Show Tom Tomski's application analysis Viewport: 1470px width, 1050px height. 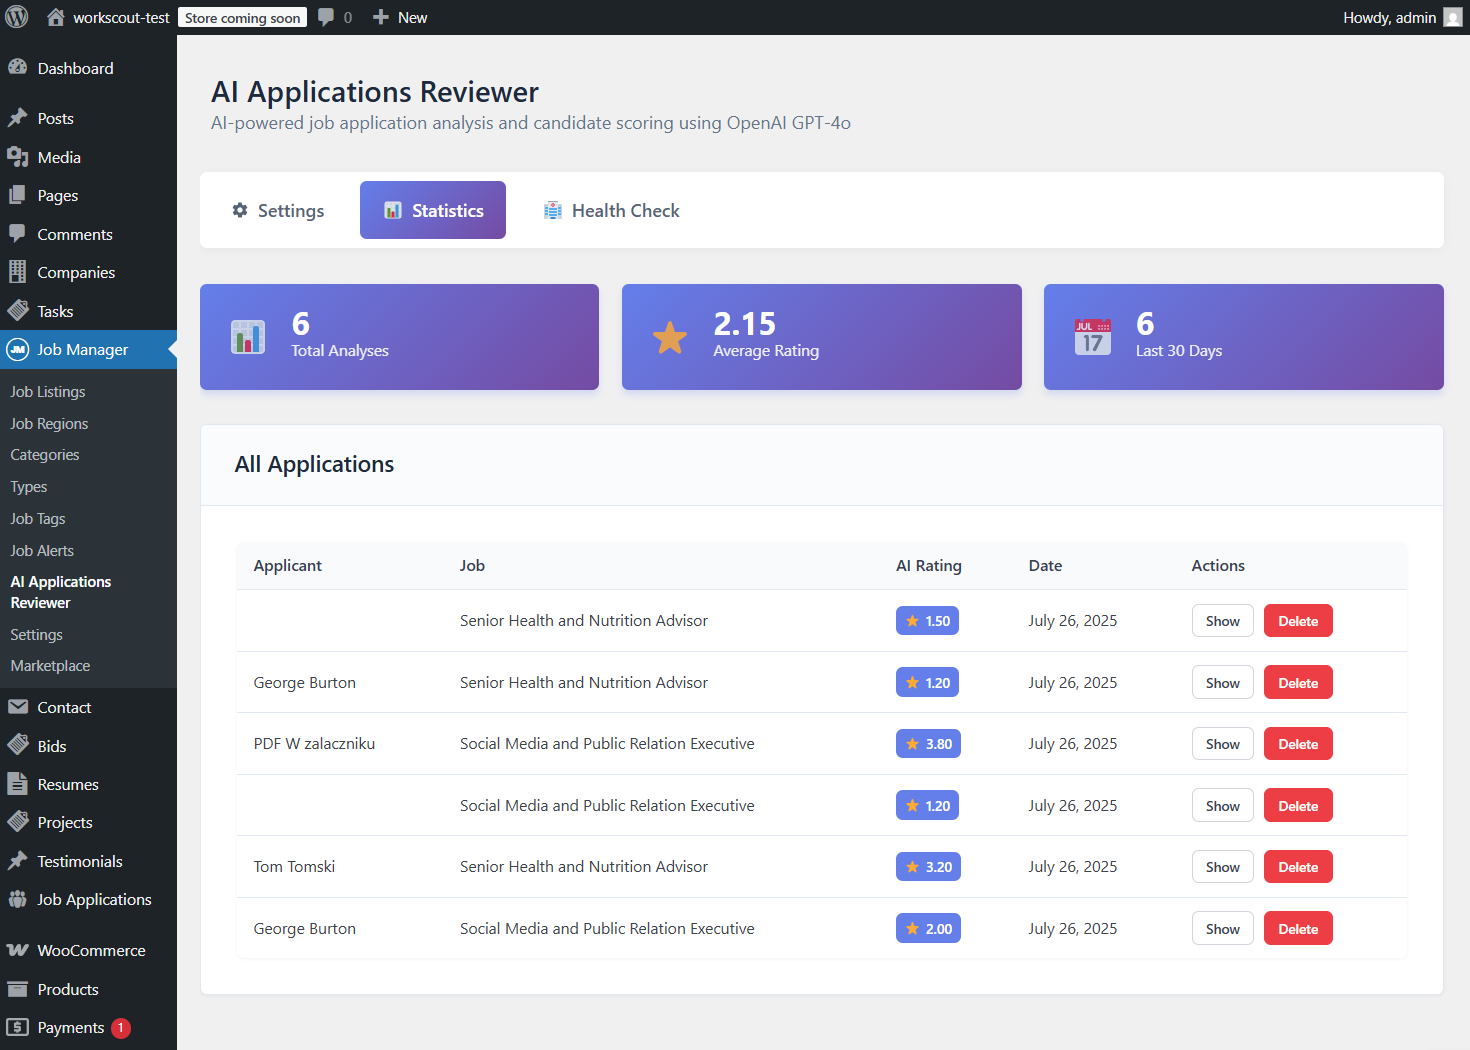(1222, 867)
